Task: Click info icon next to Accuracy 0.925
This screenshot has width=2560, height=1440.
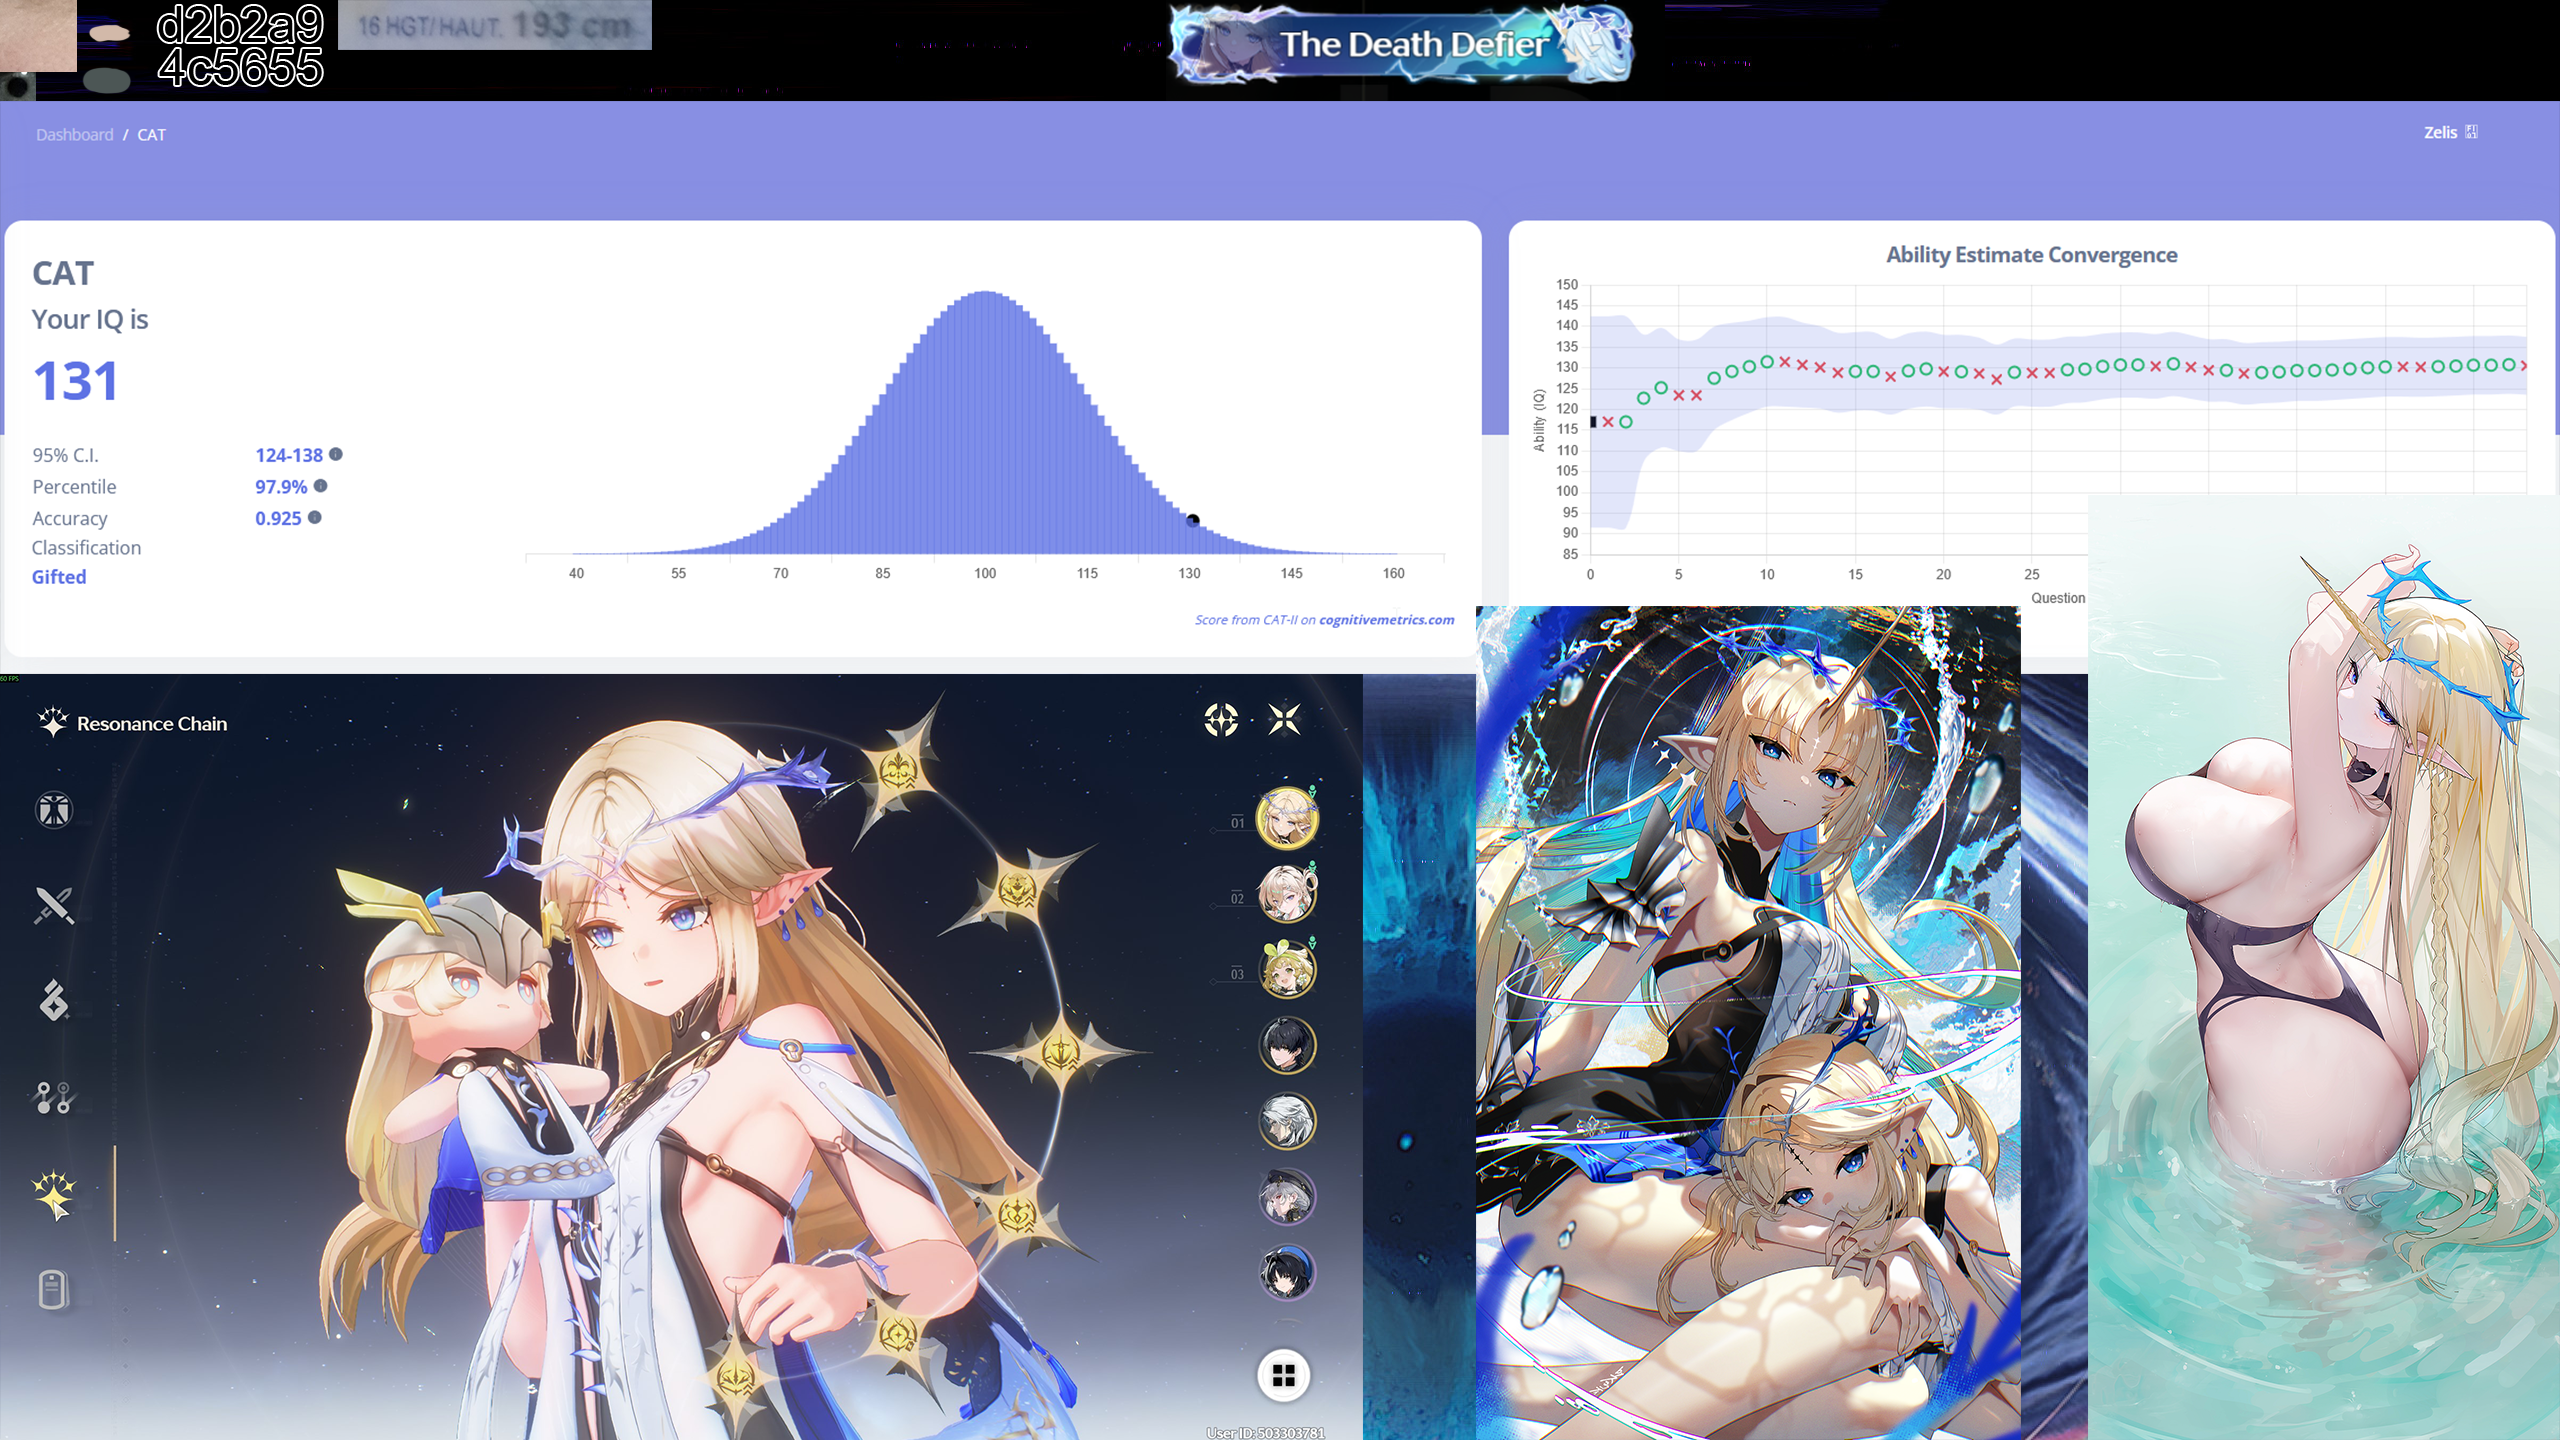Action: pyautogui.click(x=315, y=517)
